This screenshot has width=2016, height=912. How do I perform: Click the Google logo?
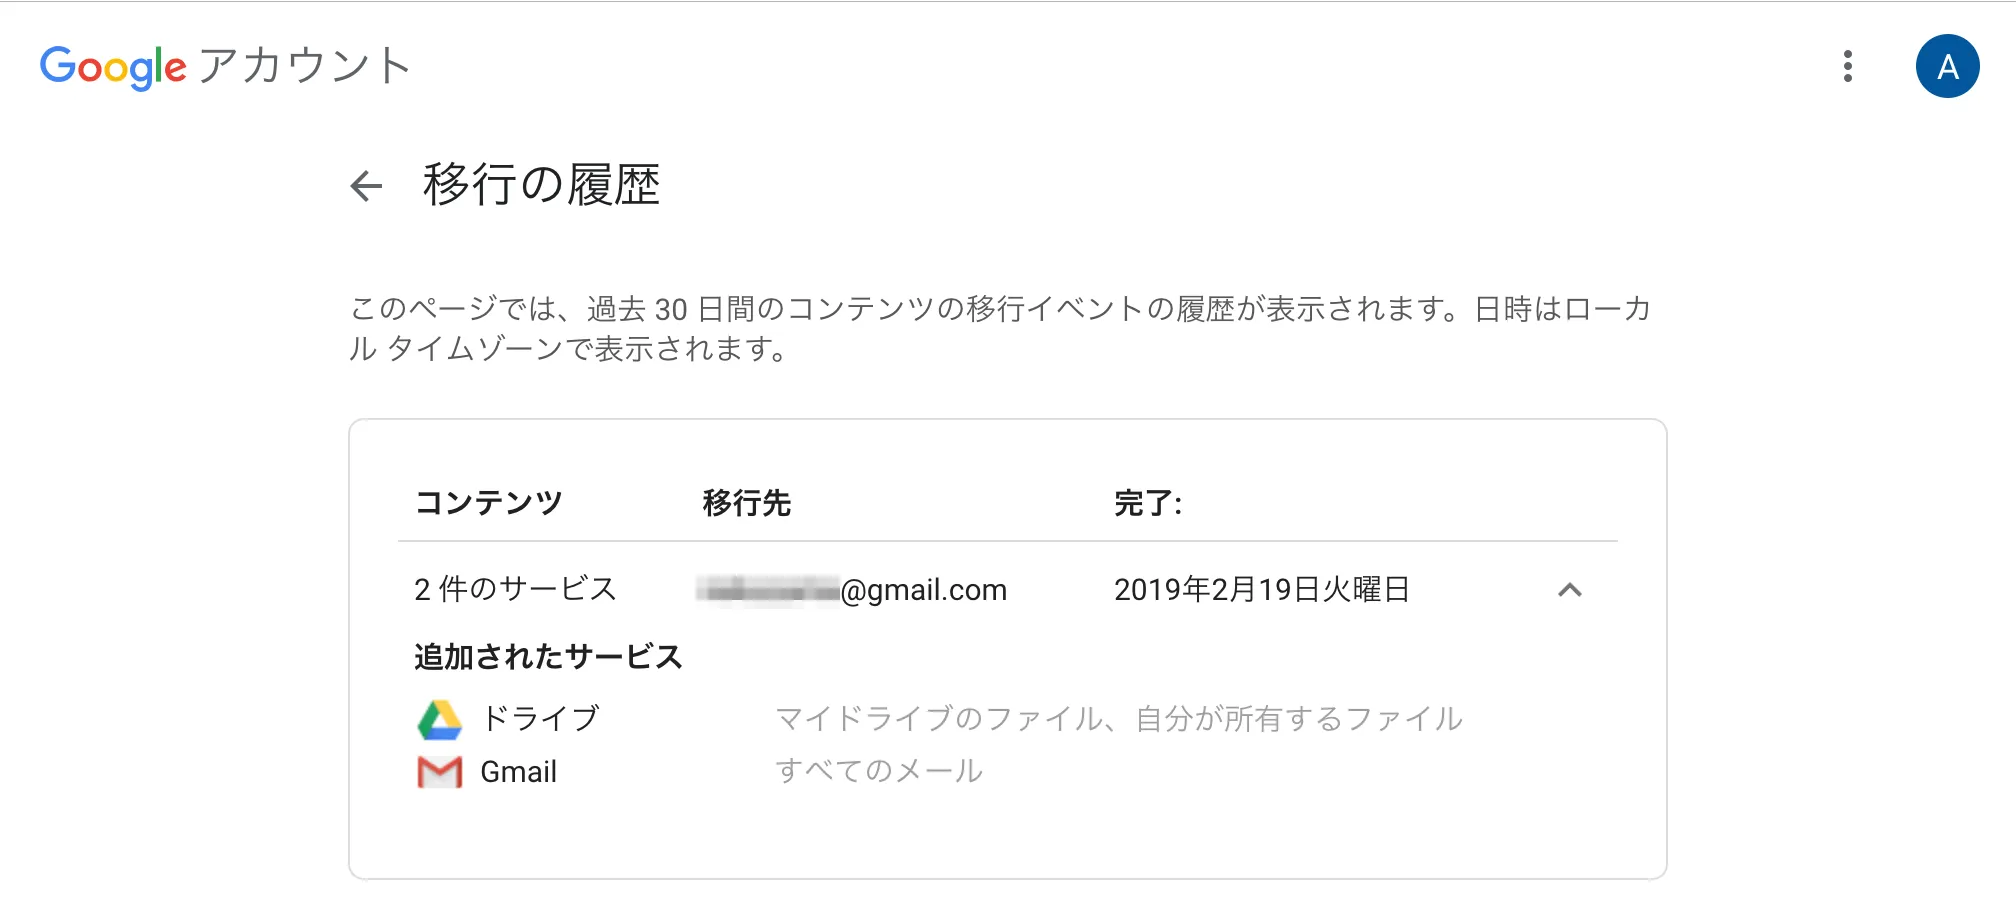(x=113, y=67)
